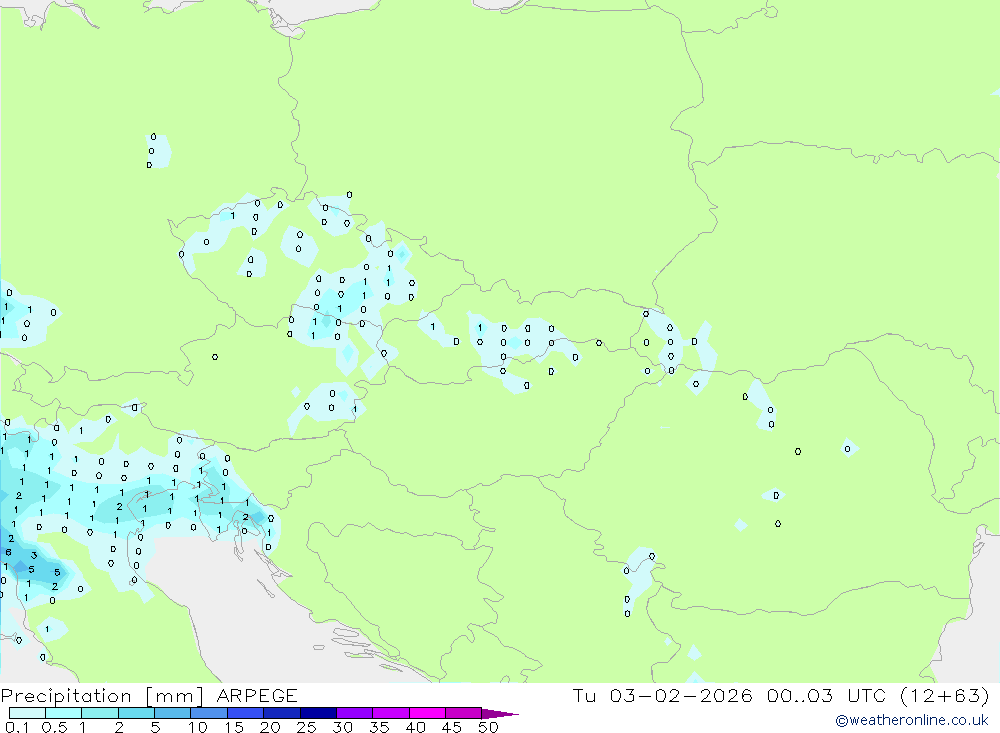This screenshot has height=733, width=1000.
Task: Click the over-50 mm arrow tip of legend
Action: coord(500,714)
